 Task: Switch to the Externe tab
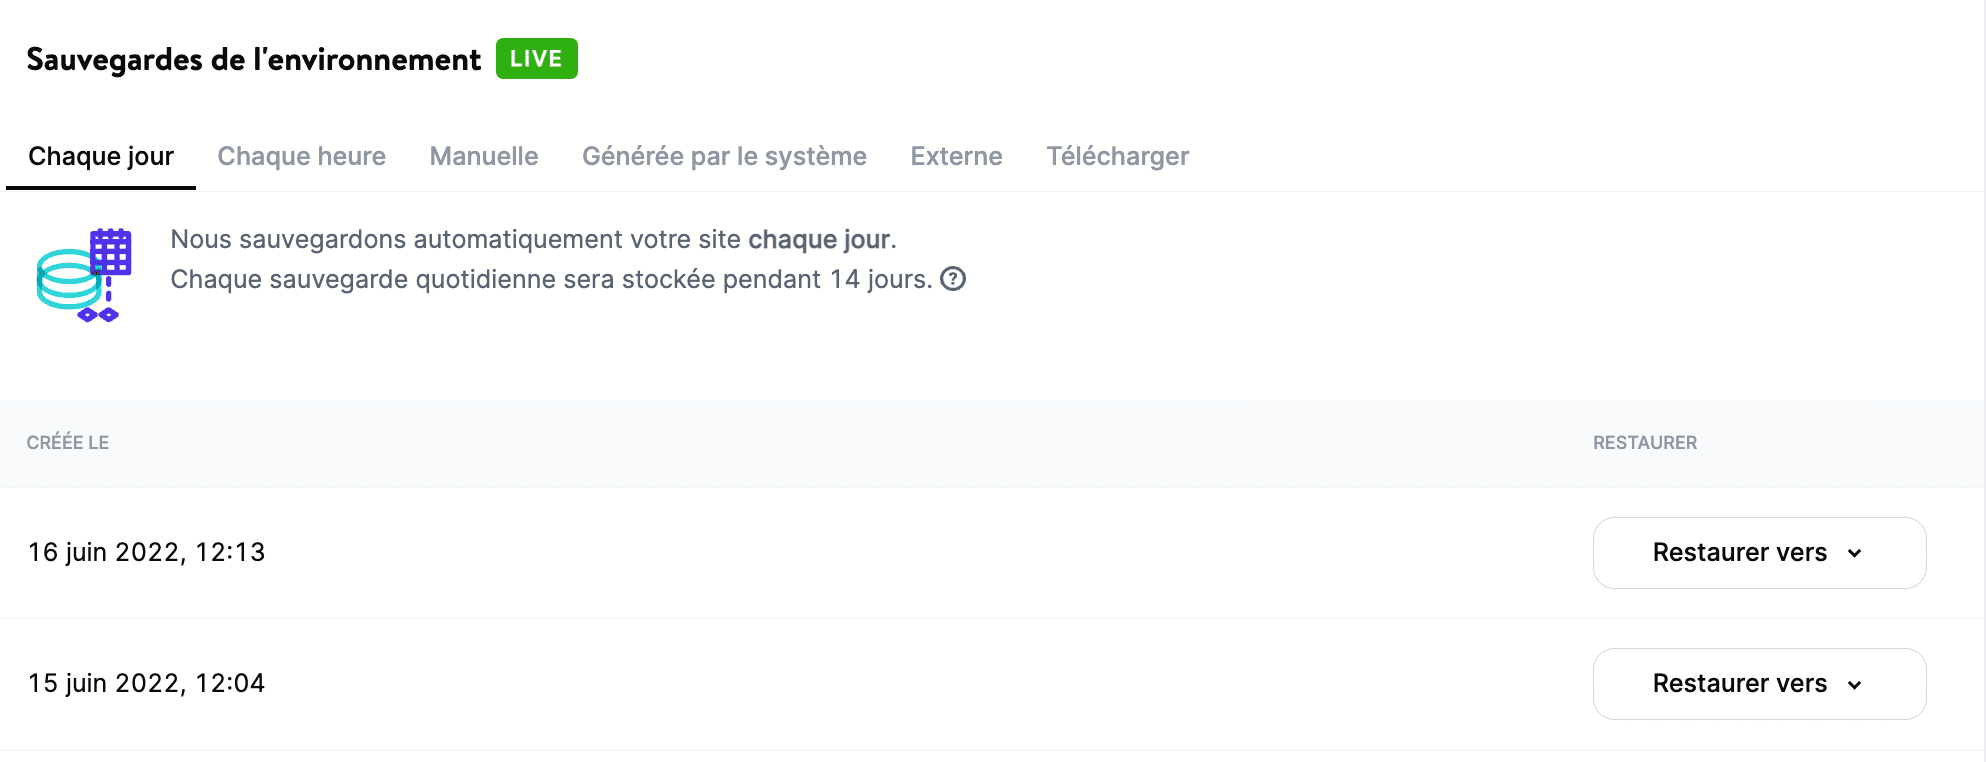(955, 156)
